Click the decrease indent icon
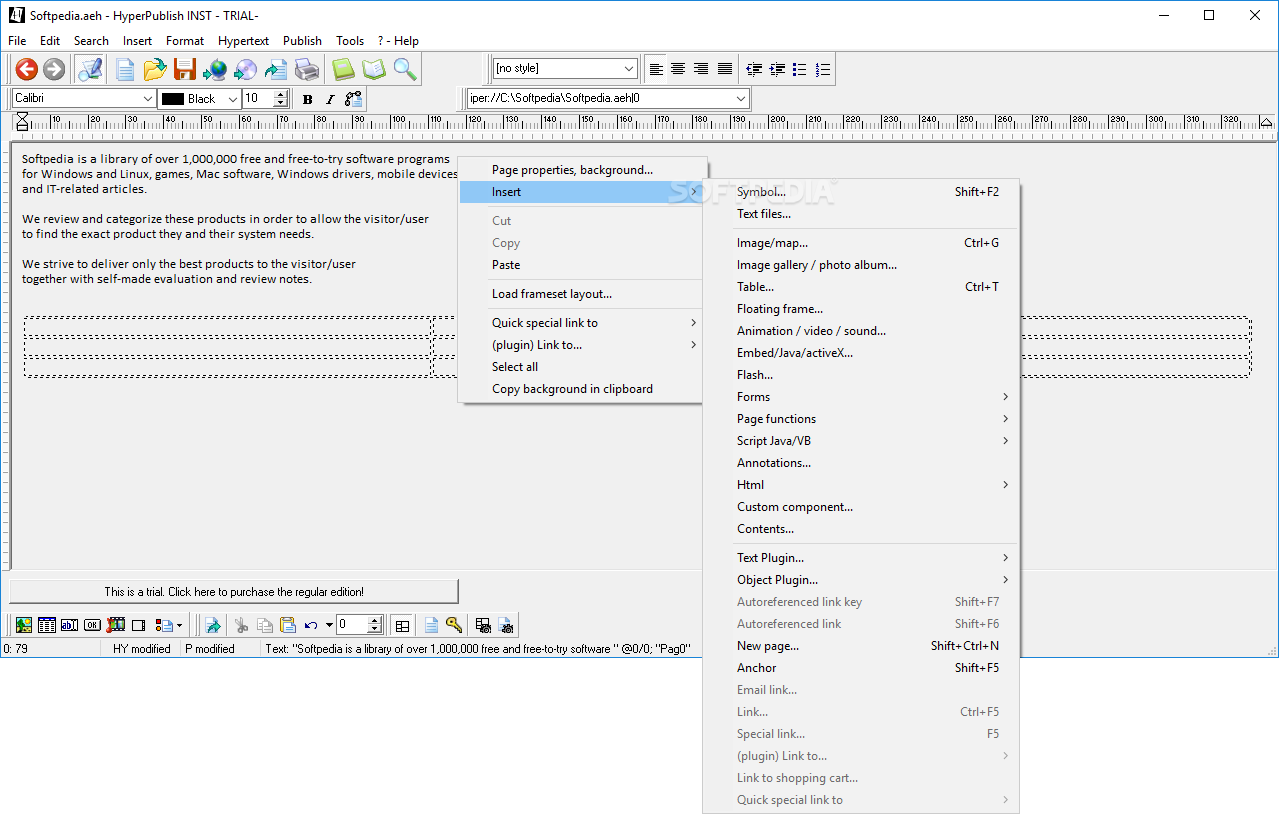This screenshot has width=1279, height=814. (x=754, y=69)
